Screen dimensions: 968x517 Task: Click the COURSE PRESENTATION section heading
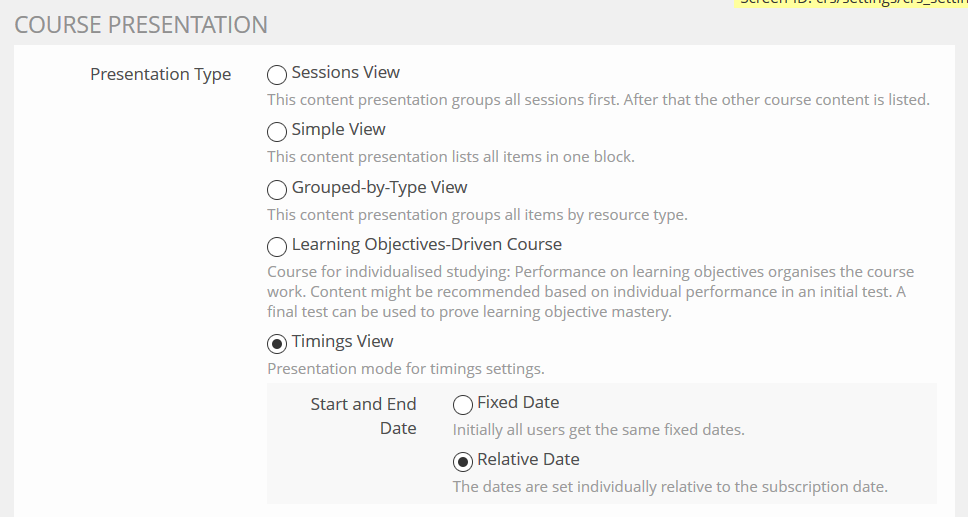coord(141,25)
